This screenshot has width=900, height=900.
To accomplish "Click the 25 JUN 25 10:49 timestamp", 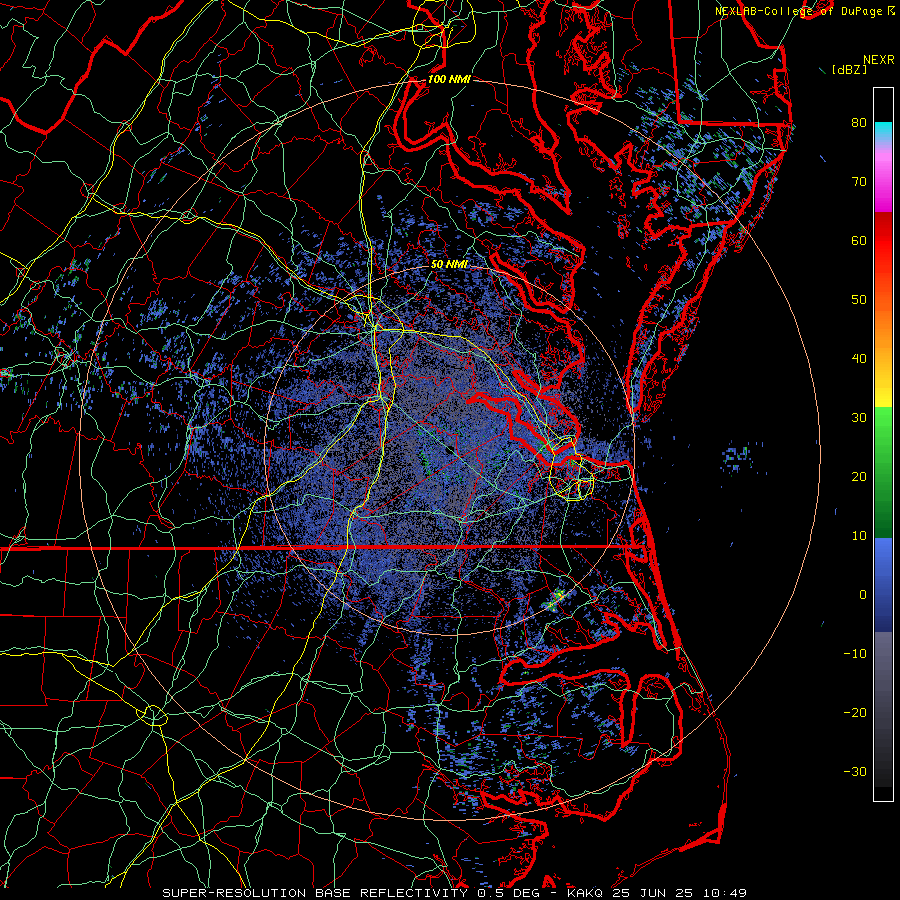I will (x=680, y=893).
